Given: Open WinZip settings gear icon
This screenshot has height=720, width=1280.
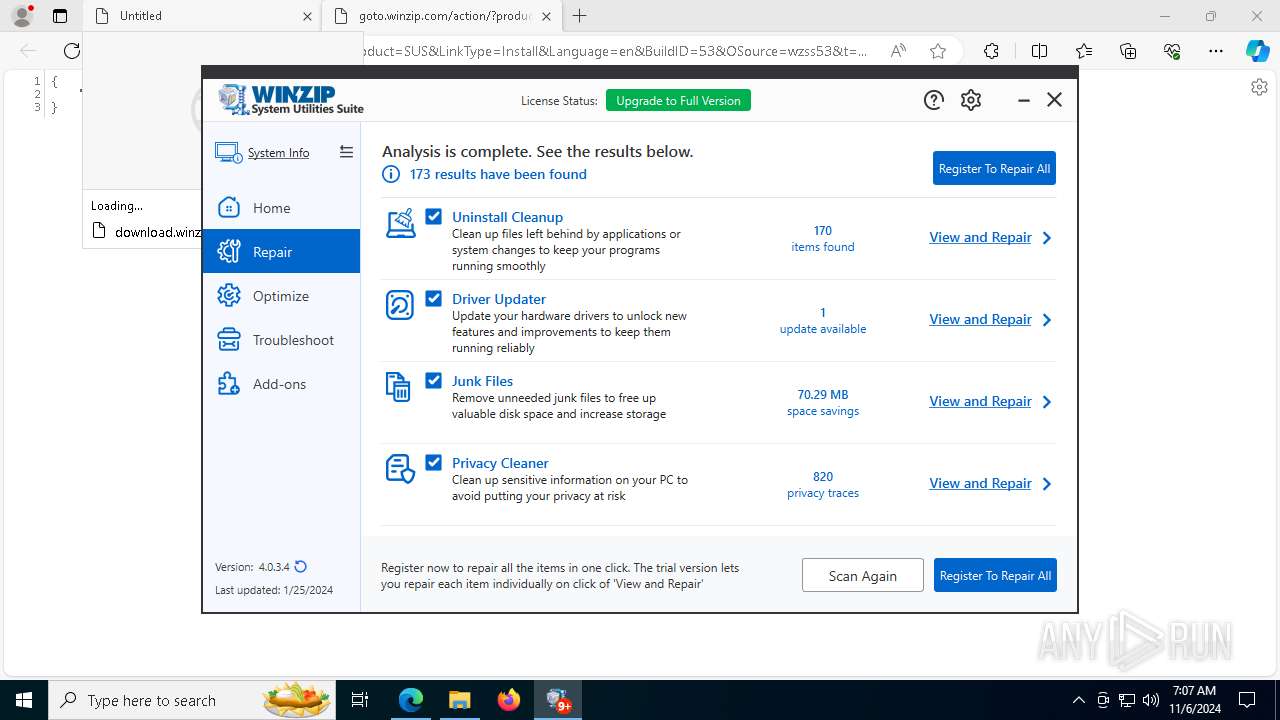Looking at the screenshot, I should (971, 100).
